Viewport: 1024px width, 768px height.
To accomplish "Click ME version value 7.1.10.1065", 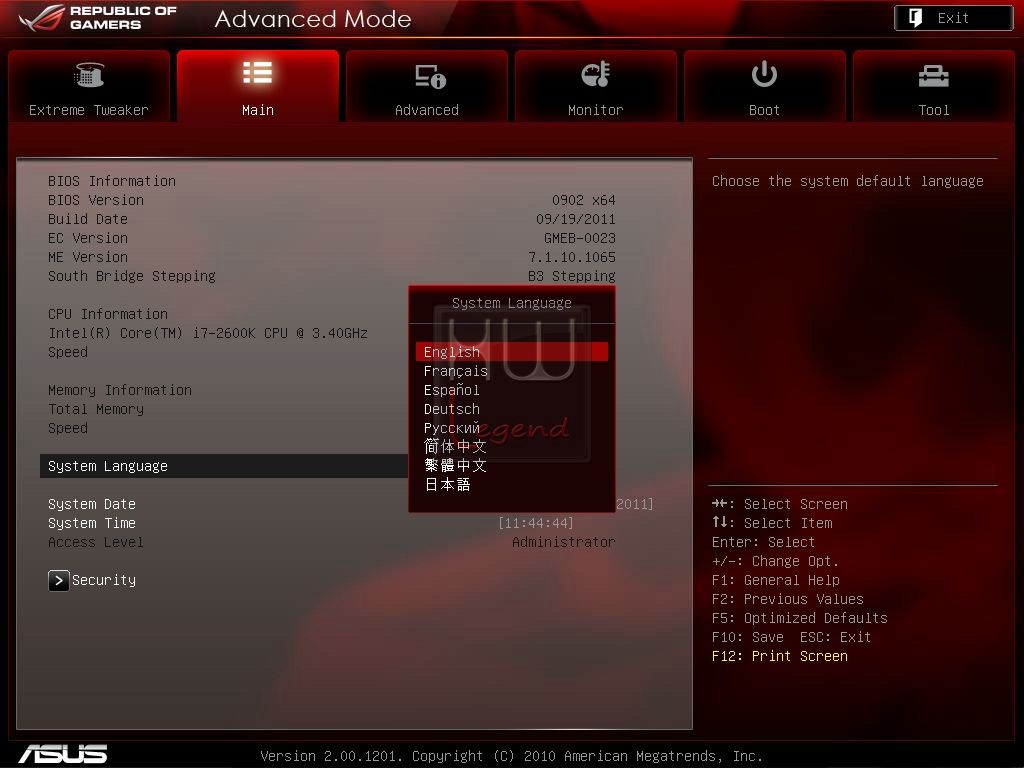I will [572, 257].
